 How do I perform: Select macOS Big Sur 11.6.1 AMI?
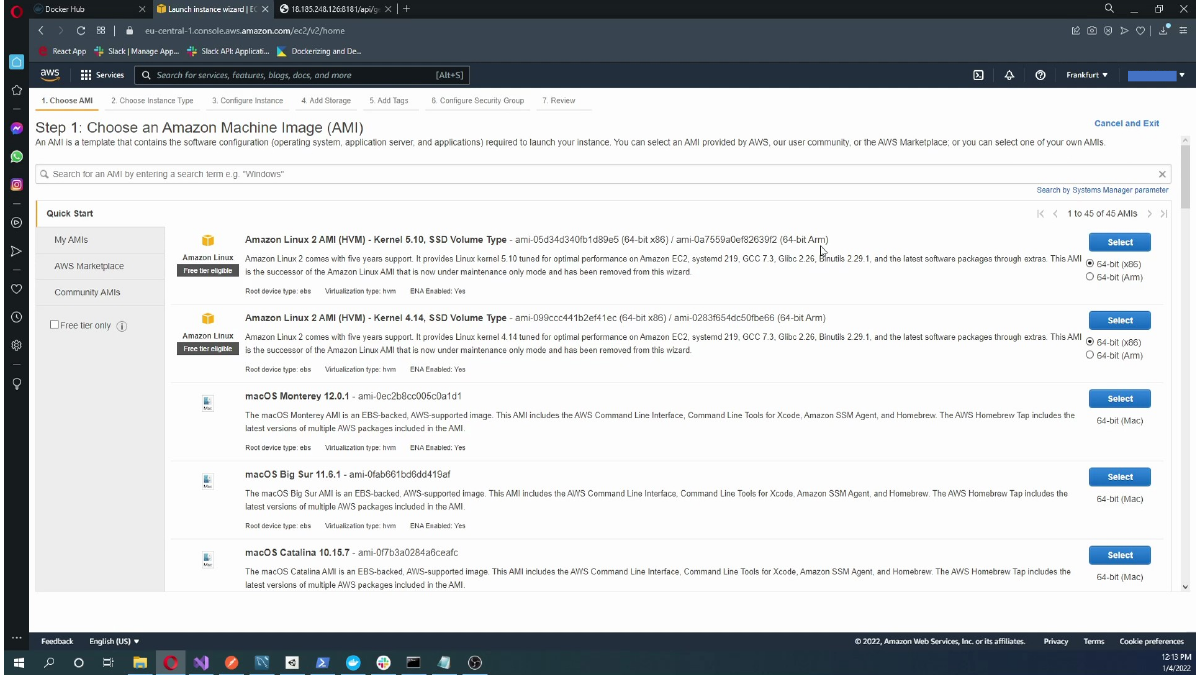(x=1120, y=476)
